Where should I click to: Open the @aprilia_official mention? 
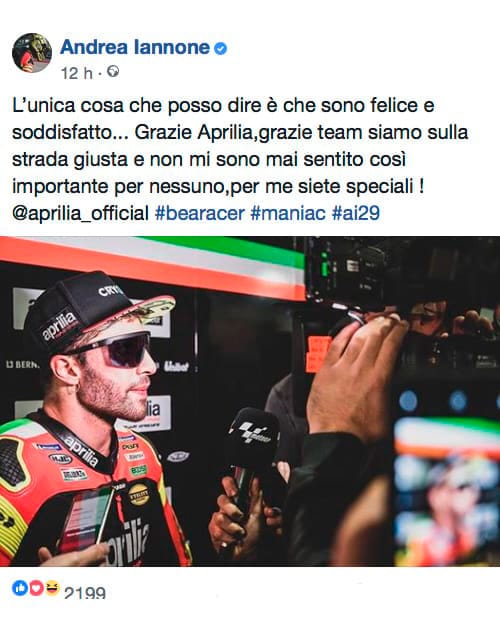click(80, 213)
